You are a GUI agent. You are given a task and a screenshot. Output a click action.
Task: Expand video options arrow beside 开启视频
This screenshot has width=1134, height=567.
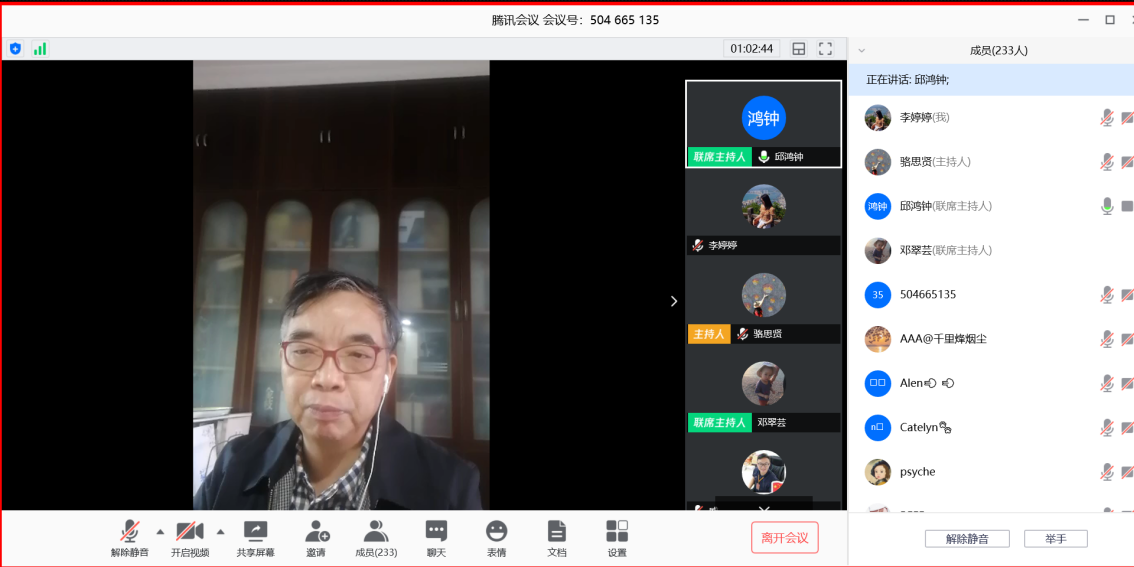[221, 531]
